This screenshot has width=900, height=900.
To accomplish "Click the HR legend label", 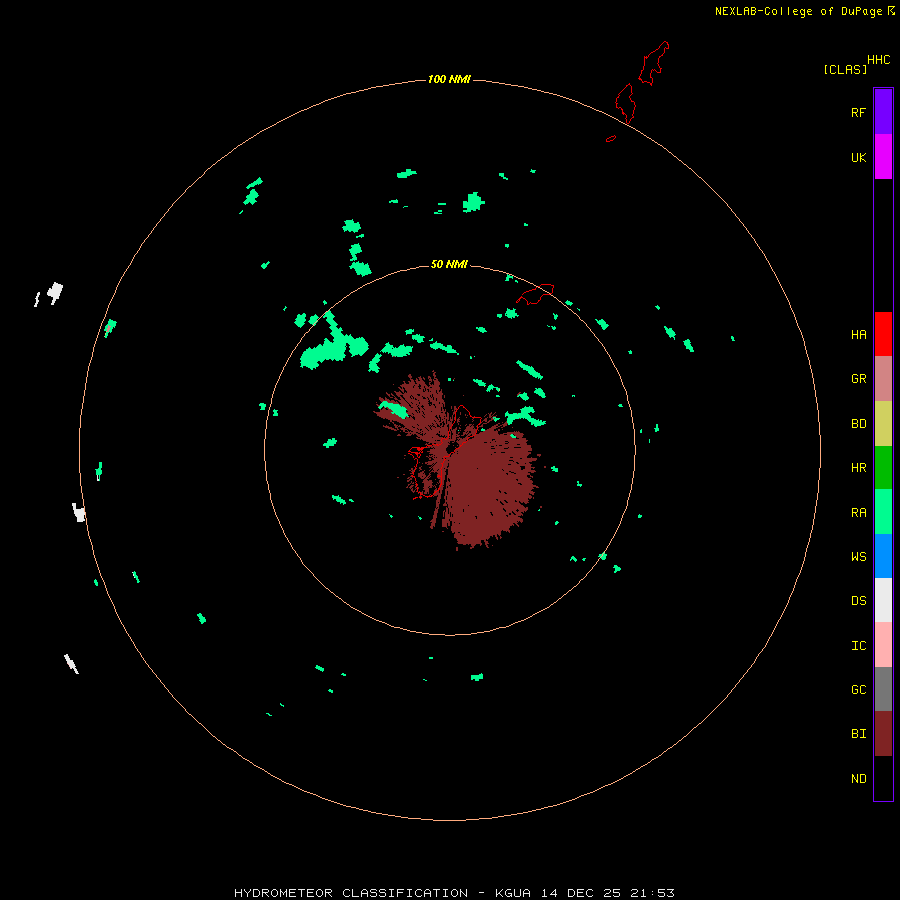I will pos(858,468).
